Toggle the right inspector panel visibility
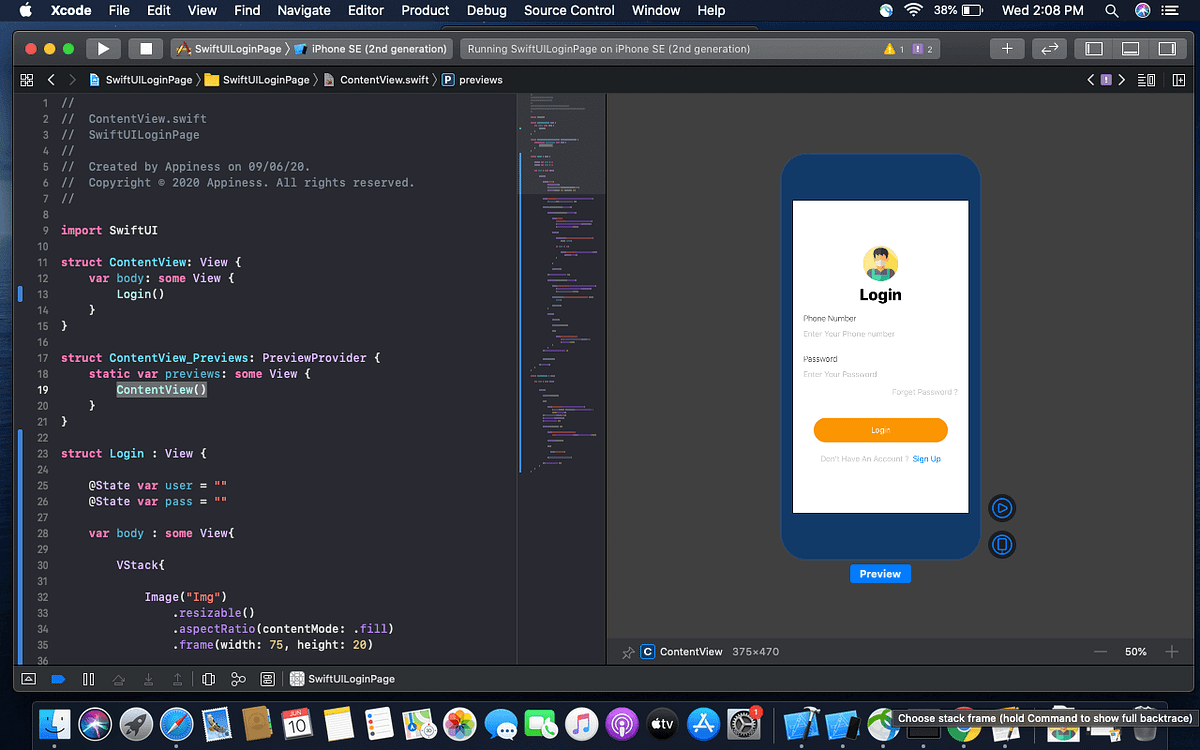 1166,48
